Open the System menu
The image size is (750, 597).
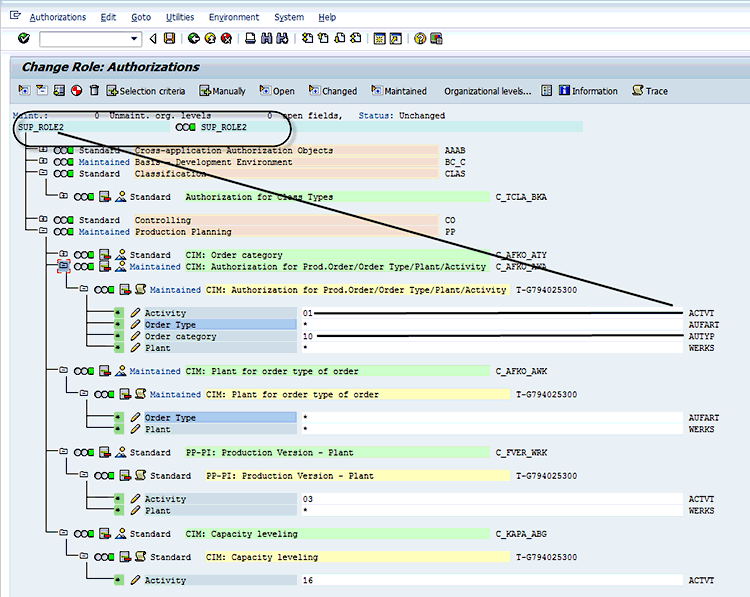pos(289,17)
